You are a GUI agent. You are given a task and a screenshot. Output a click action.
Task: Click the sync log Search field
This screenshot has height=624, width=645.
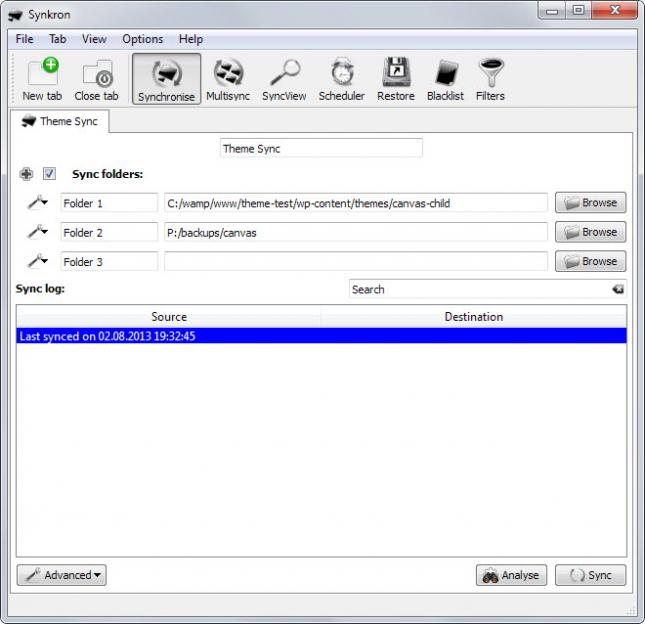click(478, 289)
